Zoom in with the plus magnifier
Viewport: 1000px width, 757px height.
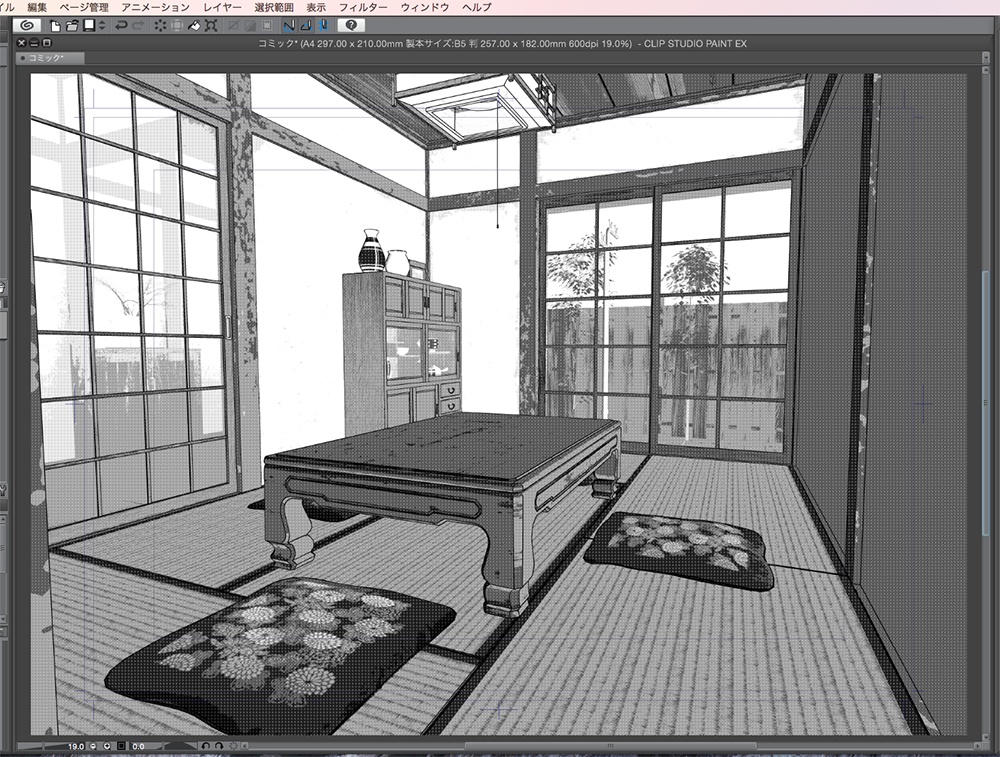pos(107,746)
